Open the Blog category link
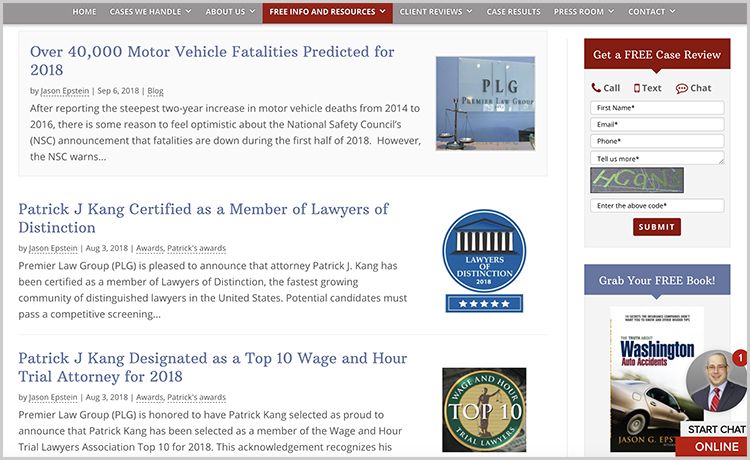The image size is (750, 460). [155, 91]
